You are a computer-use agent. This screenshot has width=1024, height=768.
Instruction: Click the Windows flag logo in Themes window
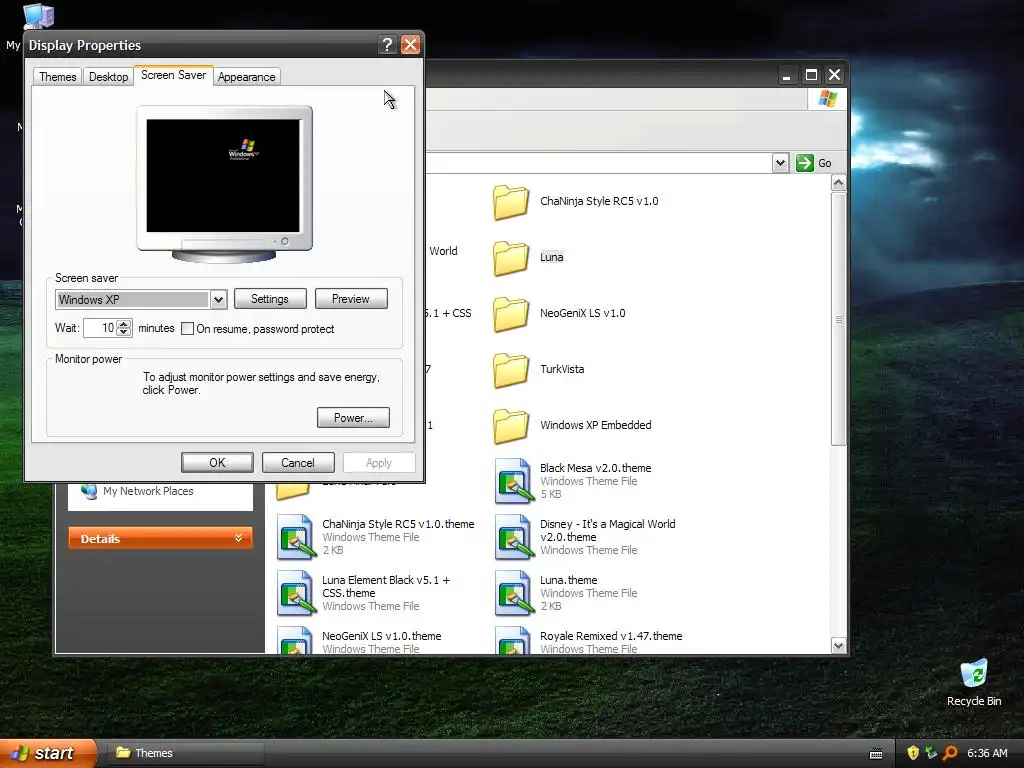827,99
